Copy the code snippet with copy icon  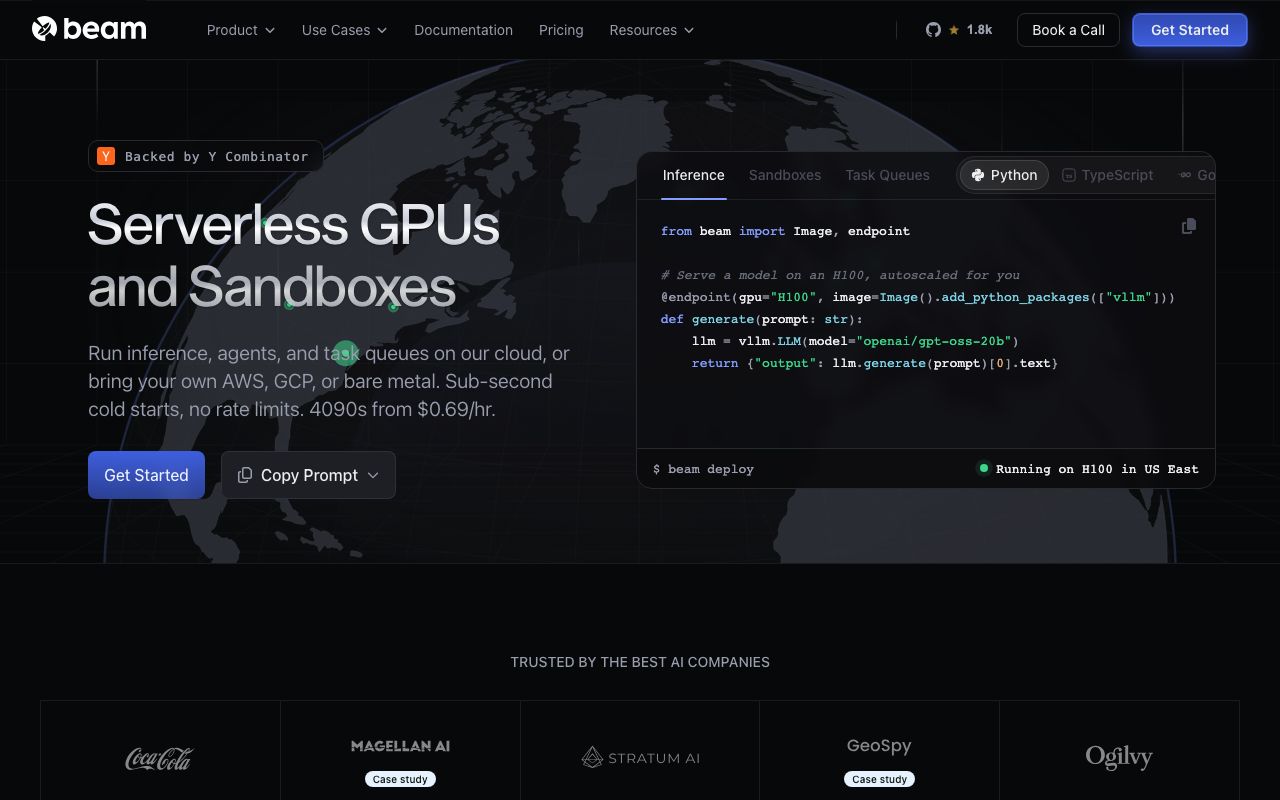coord(1189,226)
